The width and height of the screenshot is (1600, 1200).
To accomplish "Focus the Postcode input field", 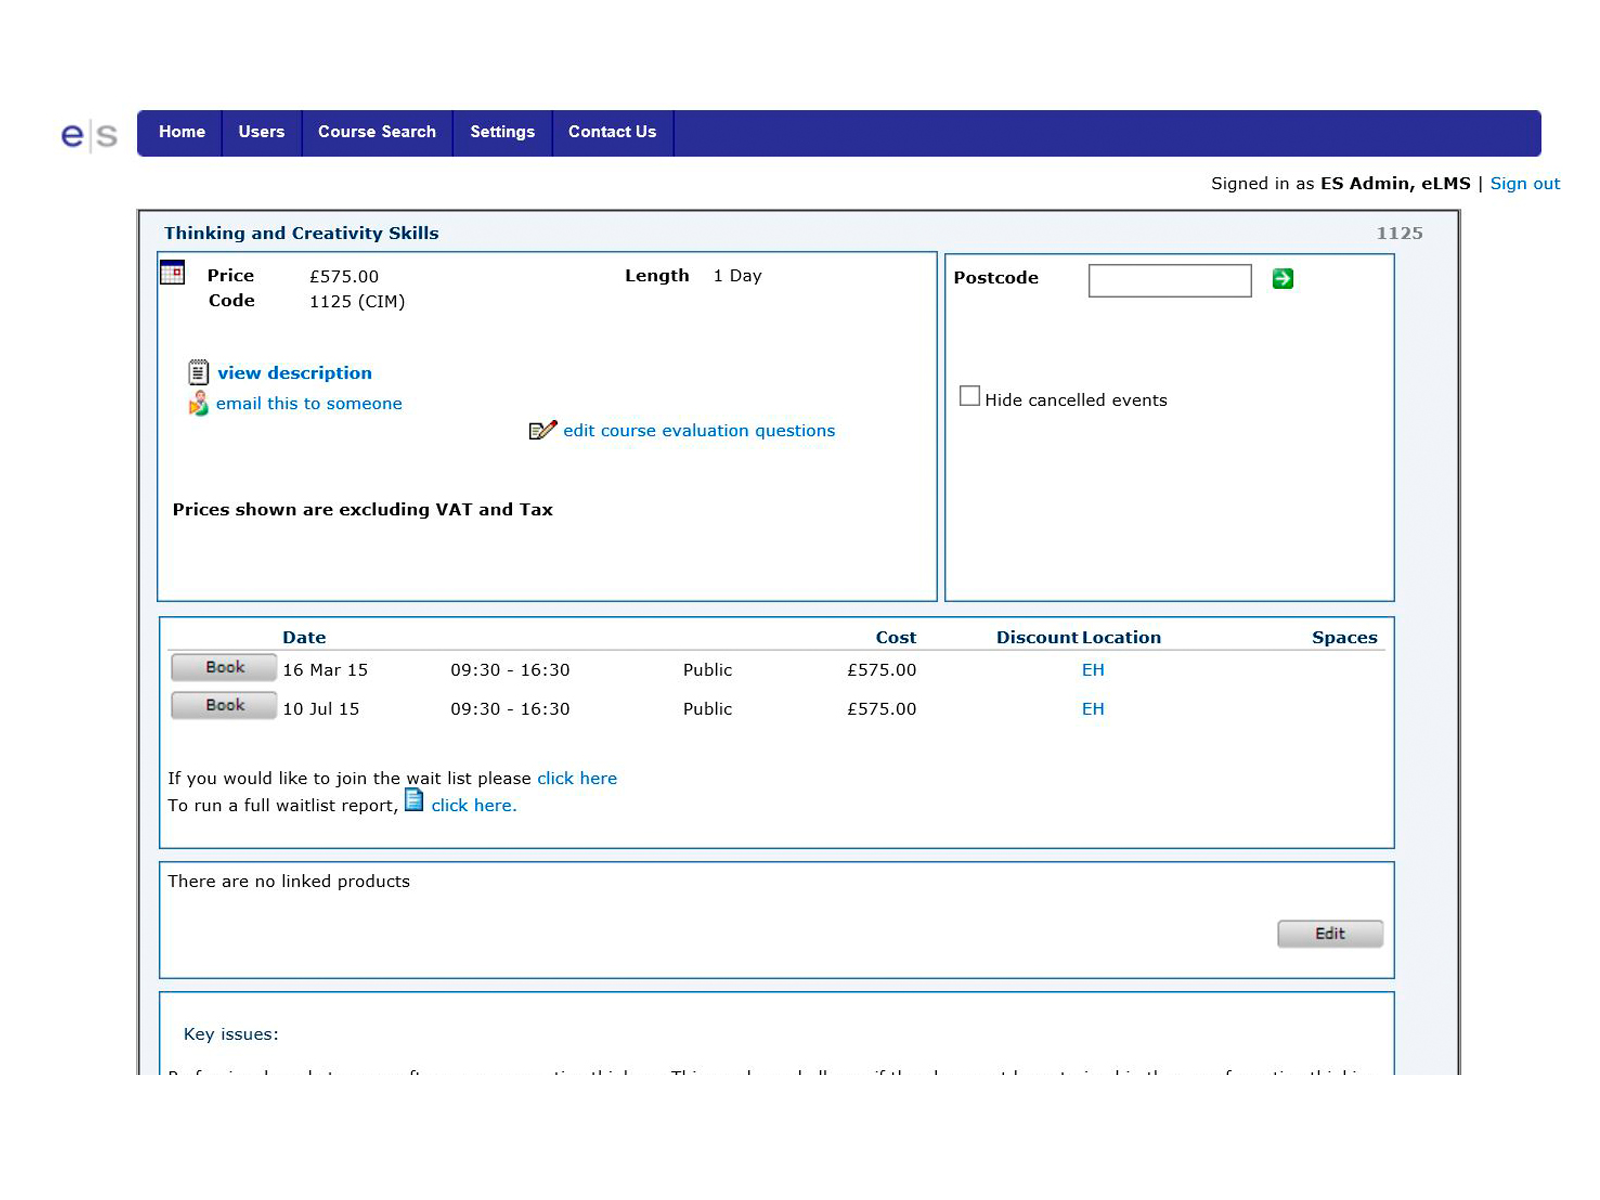I will [x=1170, y=280].
